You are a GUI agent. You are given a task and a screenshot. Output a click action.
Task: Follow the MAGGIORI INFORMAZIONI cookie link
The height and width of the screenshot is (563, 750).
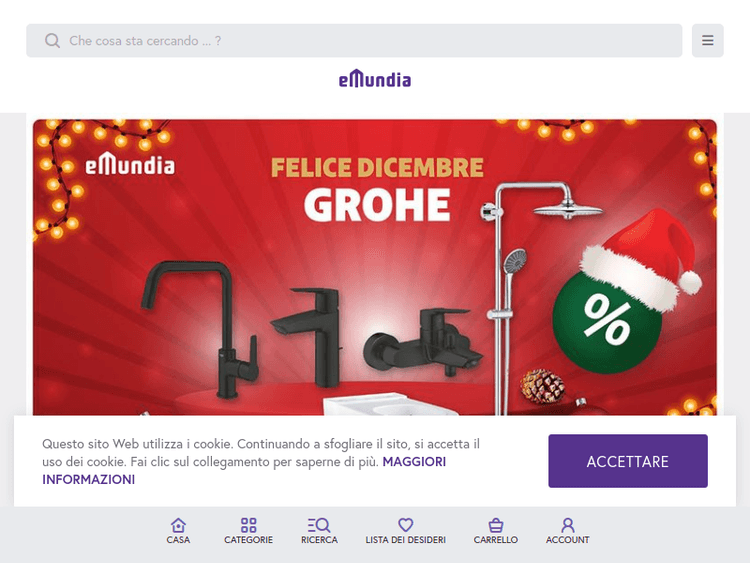click(244, 470)
